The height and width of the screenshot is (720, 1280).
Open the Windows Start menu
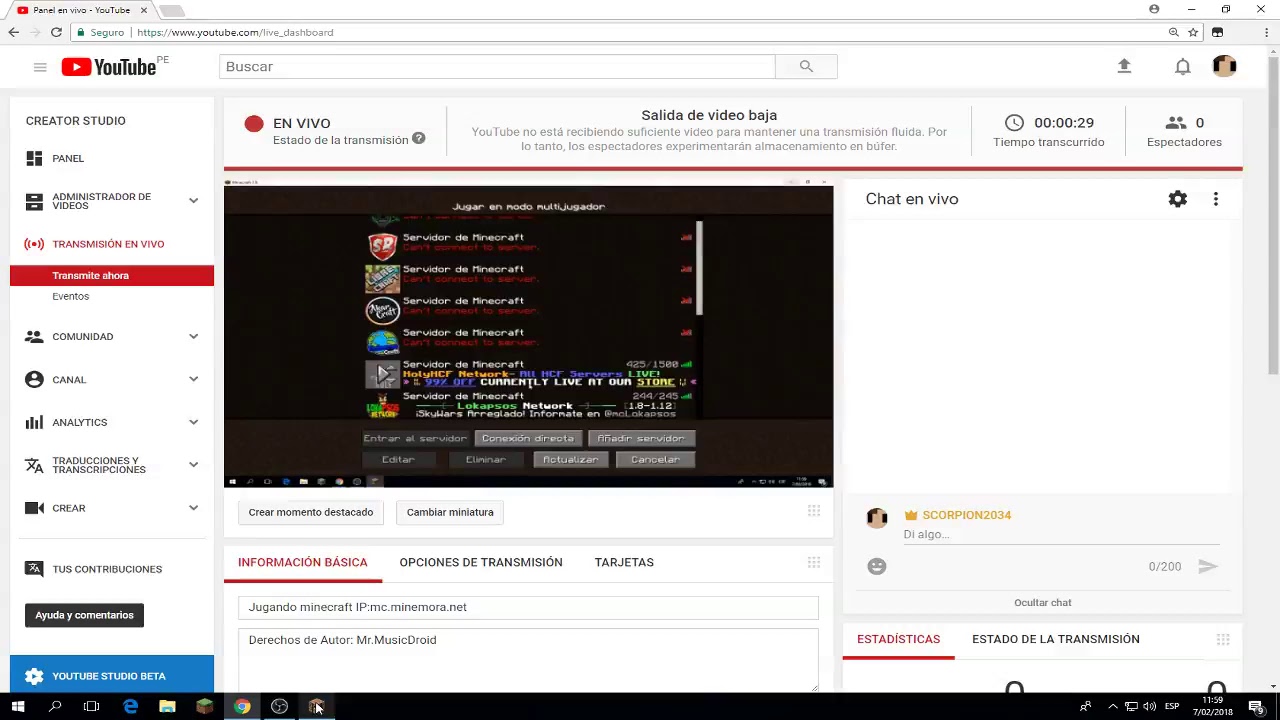[x=18, y=707]
